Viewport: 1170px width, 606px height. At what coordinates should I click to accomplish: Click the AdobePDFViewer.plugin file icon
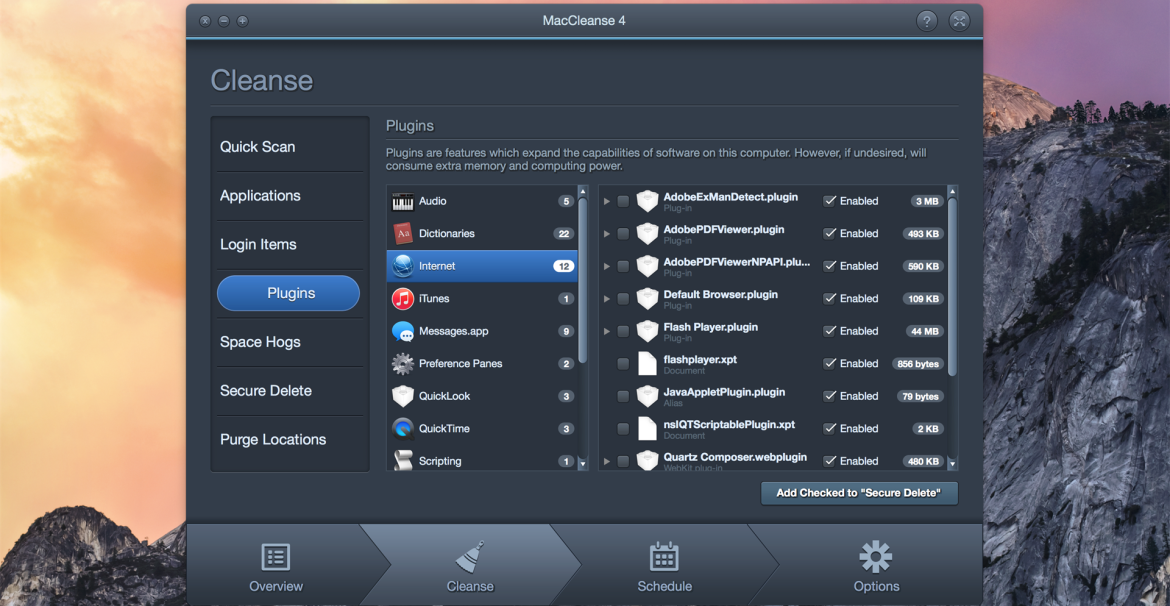click(x=647, y=234)
